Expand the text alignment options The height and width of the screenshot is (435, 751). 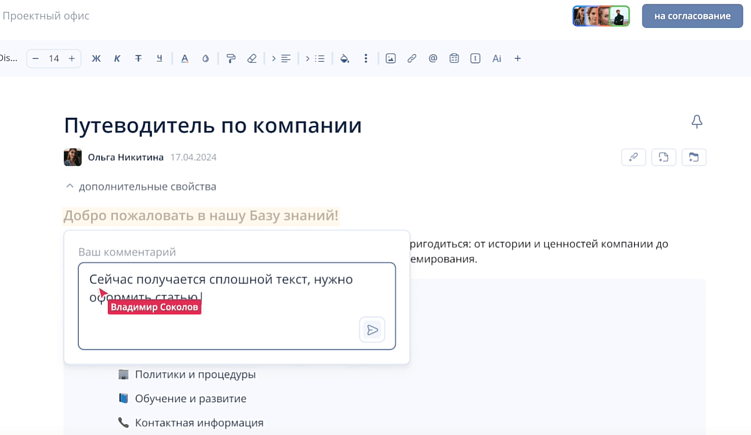pyautogui.click(x=281, y=58)
